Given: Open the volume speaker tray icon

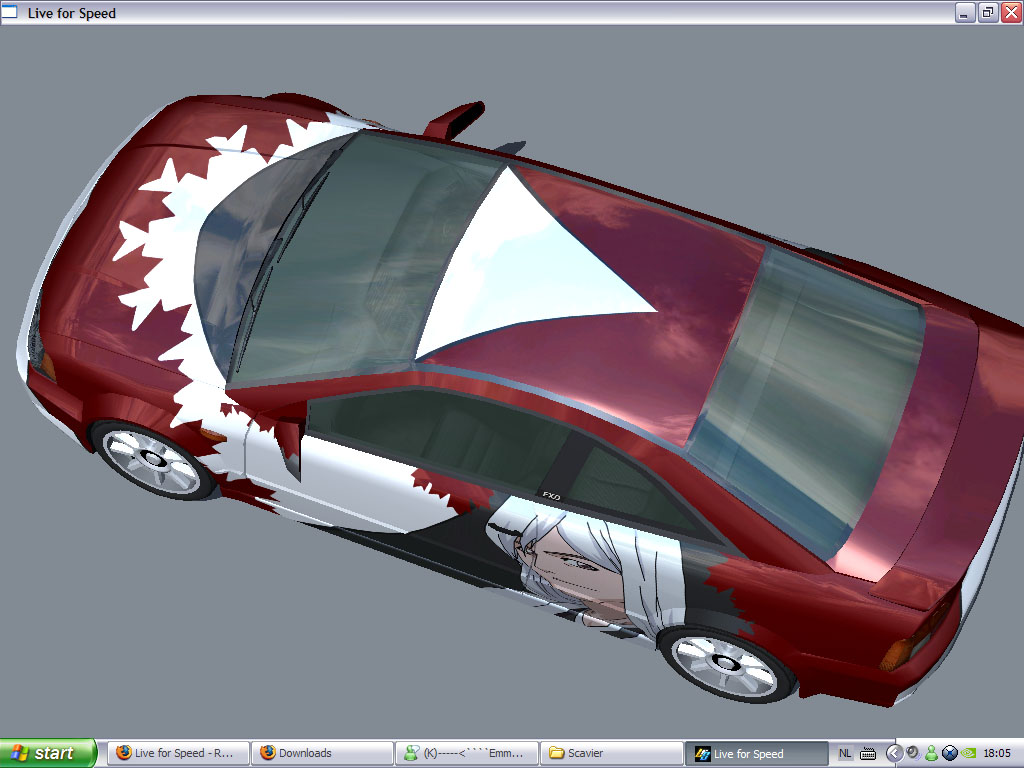Looking at the screenshot, I should tap(912, 753).
